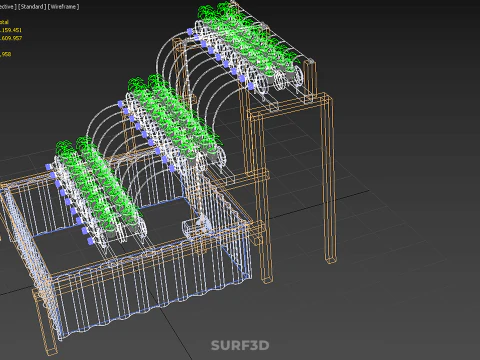Click the yellow Total statistics header
480x360 pixels.
pyautogui.click(x=4, y=22)
